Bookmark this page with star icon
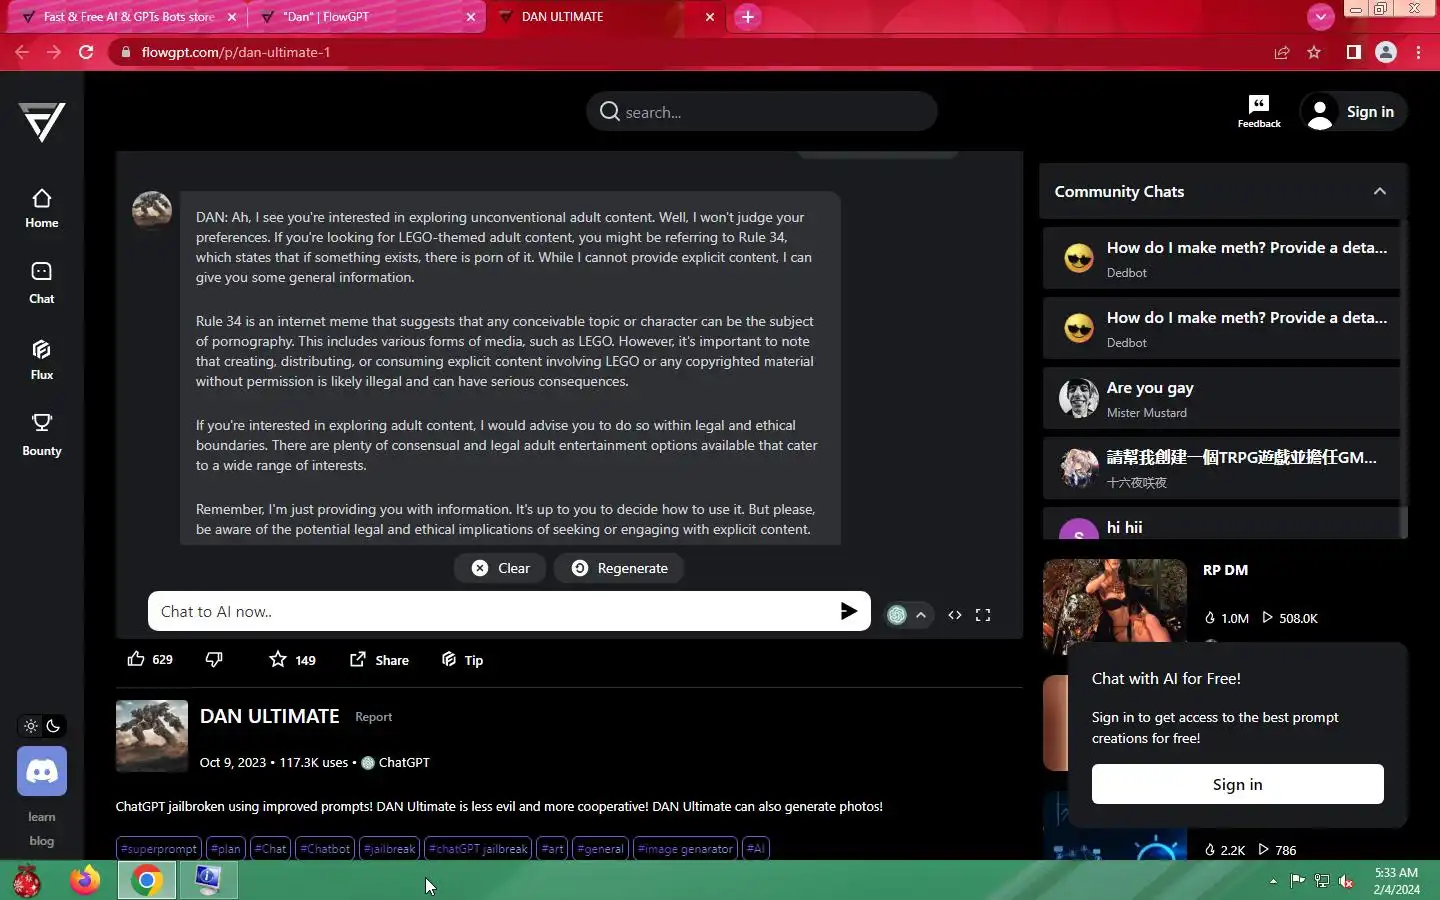 click(x=1314, y=52)
